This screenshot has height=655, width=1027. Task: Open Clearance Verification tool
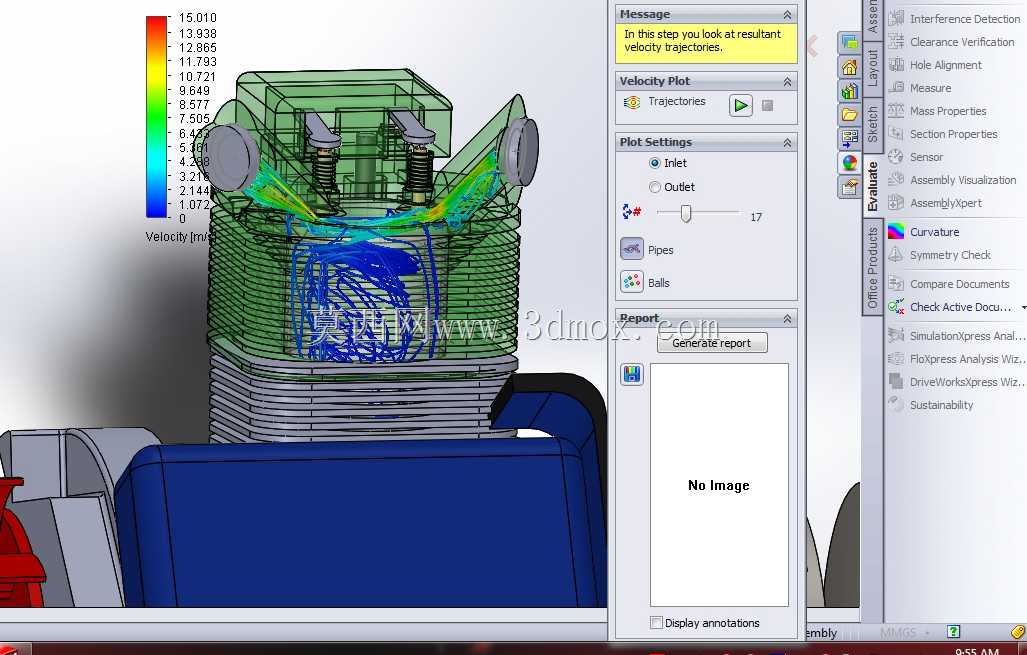coord(951,42)
